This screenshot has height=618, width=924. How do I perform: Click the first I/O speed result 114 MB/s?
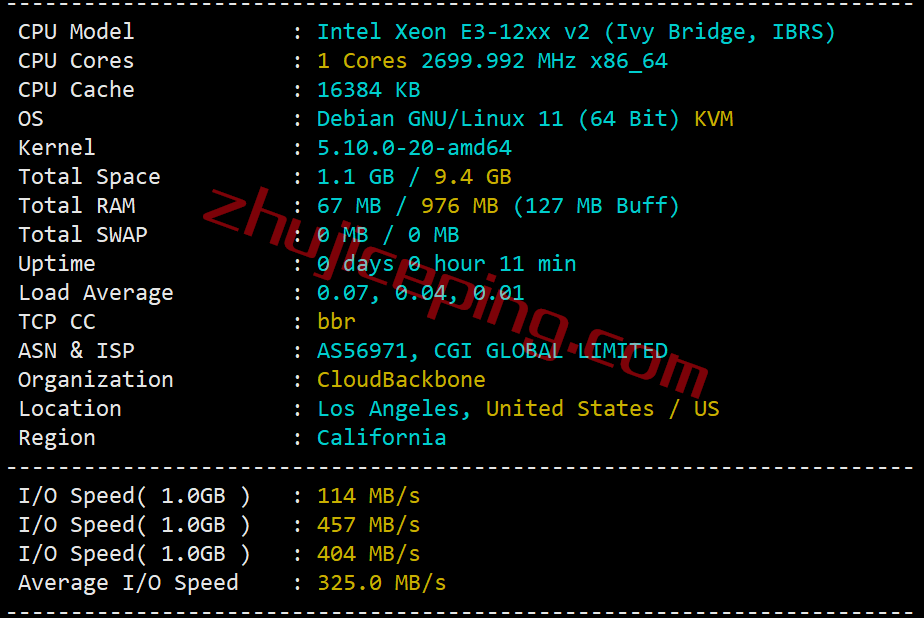coord(368,495)
